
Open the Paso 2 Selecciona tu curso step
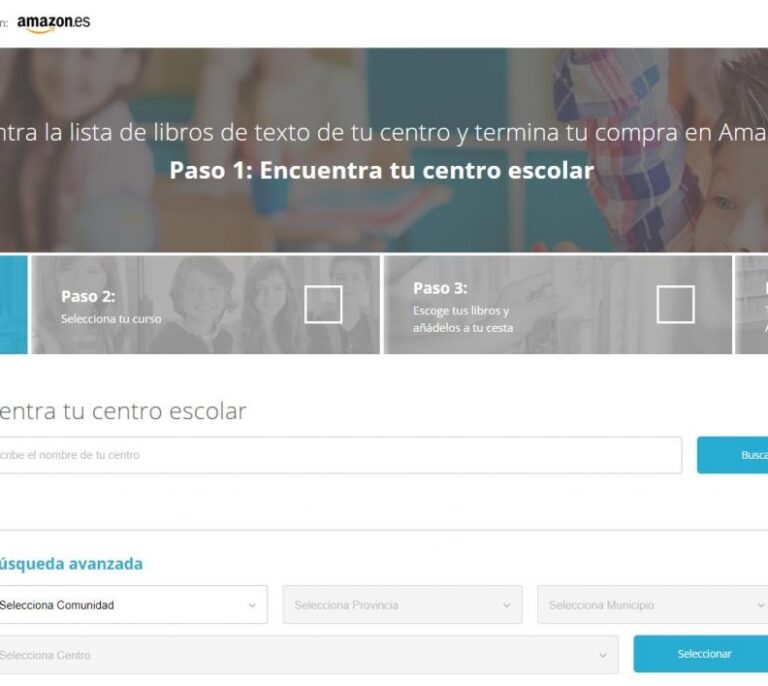206,304
